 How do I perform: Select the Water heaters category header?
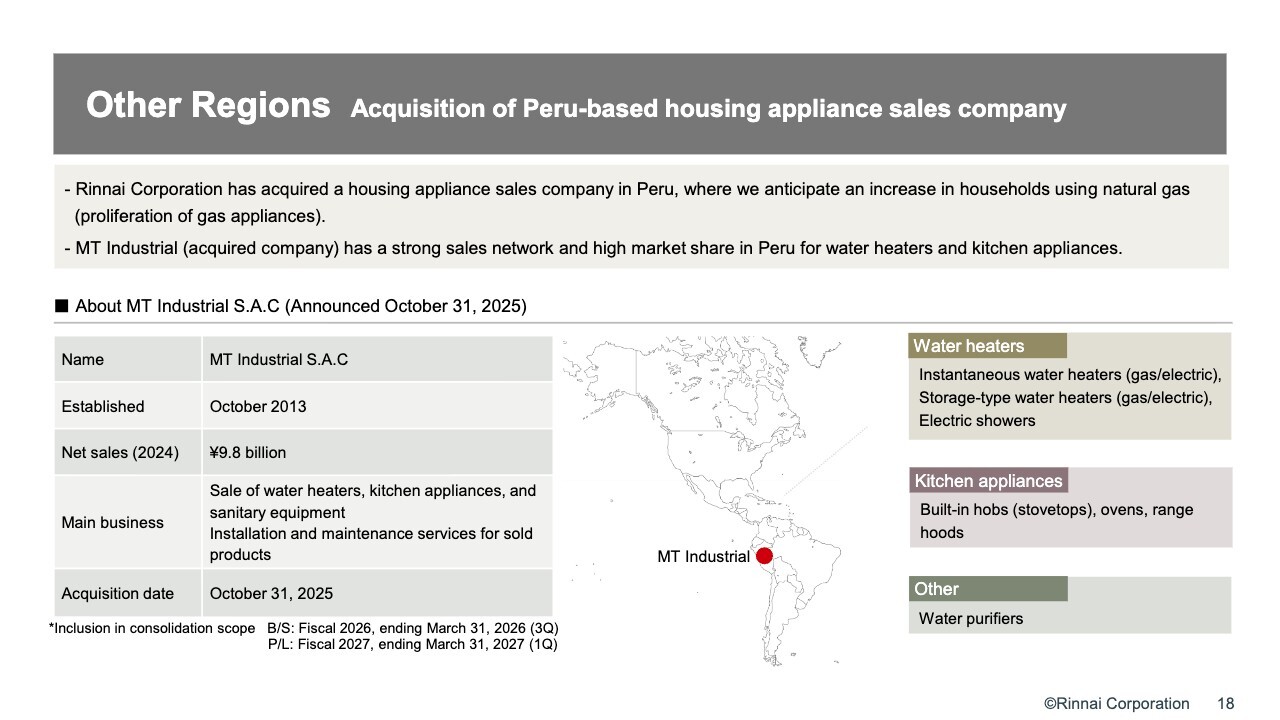pyautogui.click(x=986, y=346)
